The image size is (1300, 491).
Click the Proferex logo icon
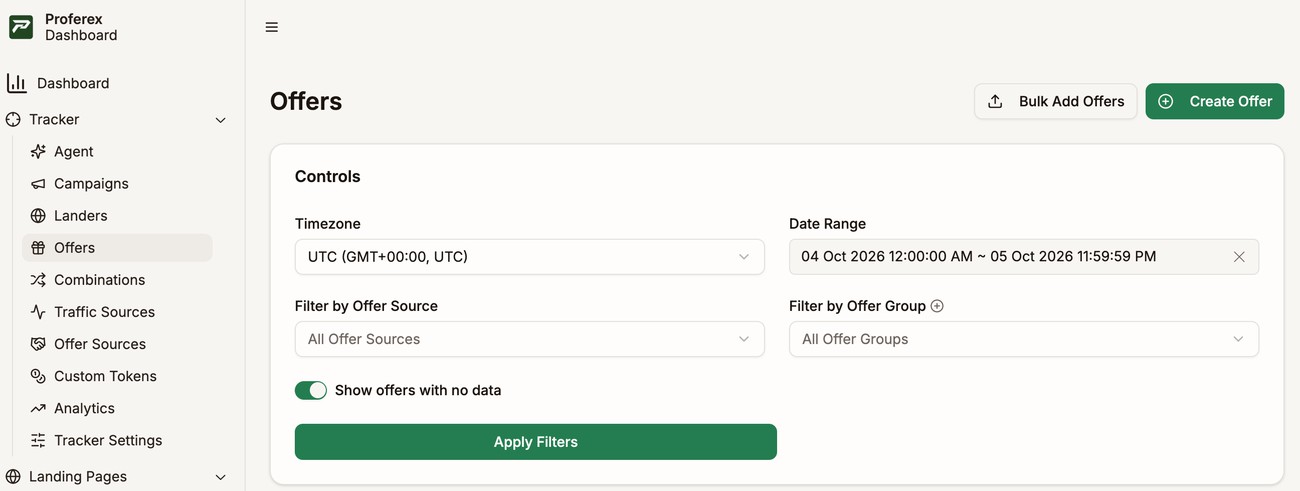21,27
